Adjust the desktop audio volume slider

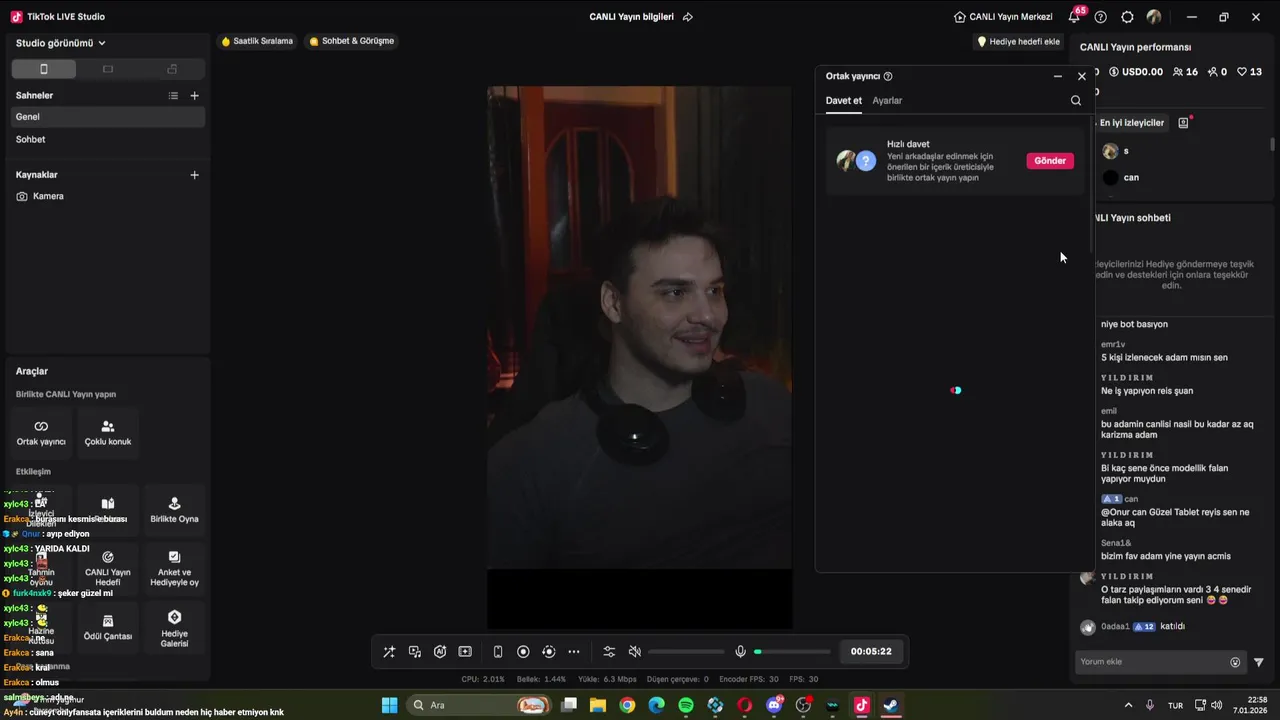click(686, 652)
